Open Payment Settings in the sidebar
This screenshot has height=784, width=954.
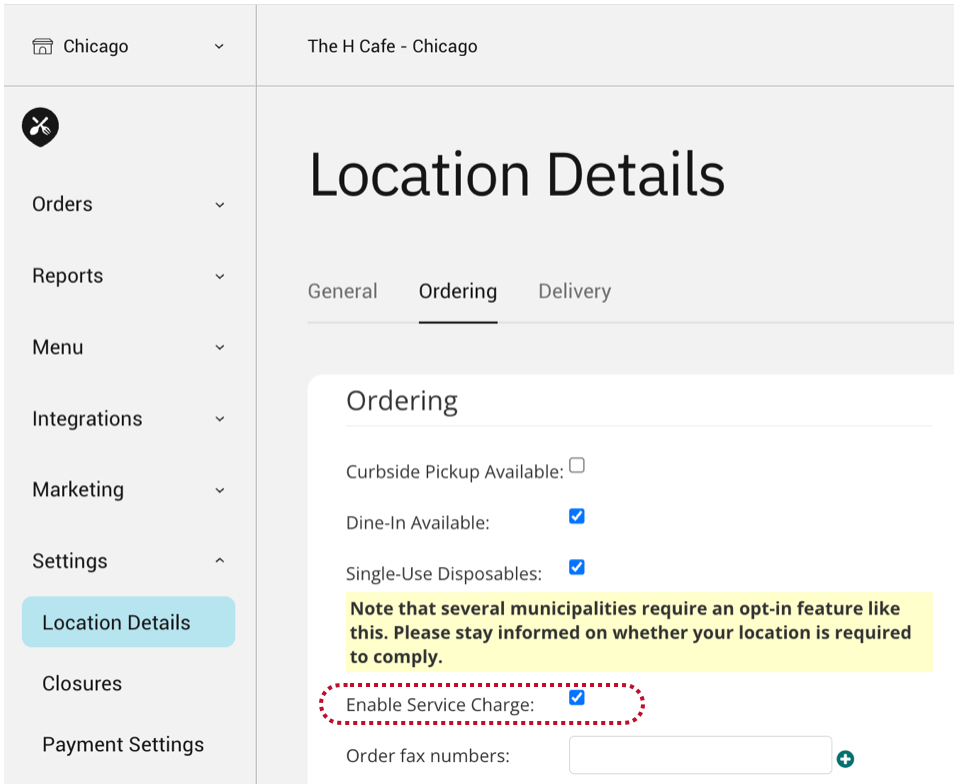pyautogui.click(x=123, y=745)
